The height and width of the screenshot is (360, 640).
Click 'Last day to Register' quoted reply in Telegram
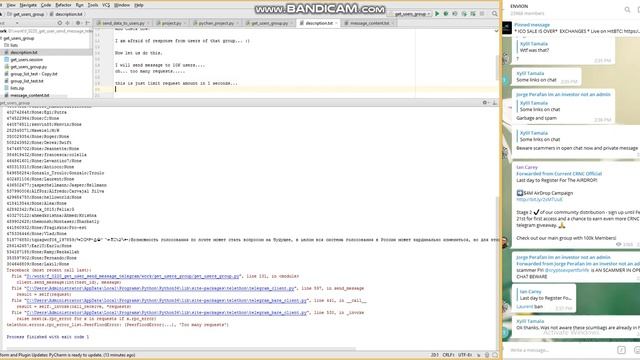tap(545, 295)
